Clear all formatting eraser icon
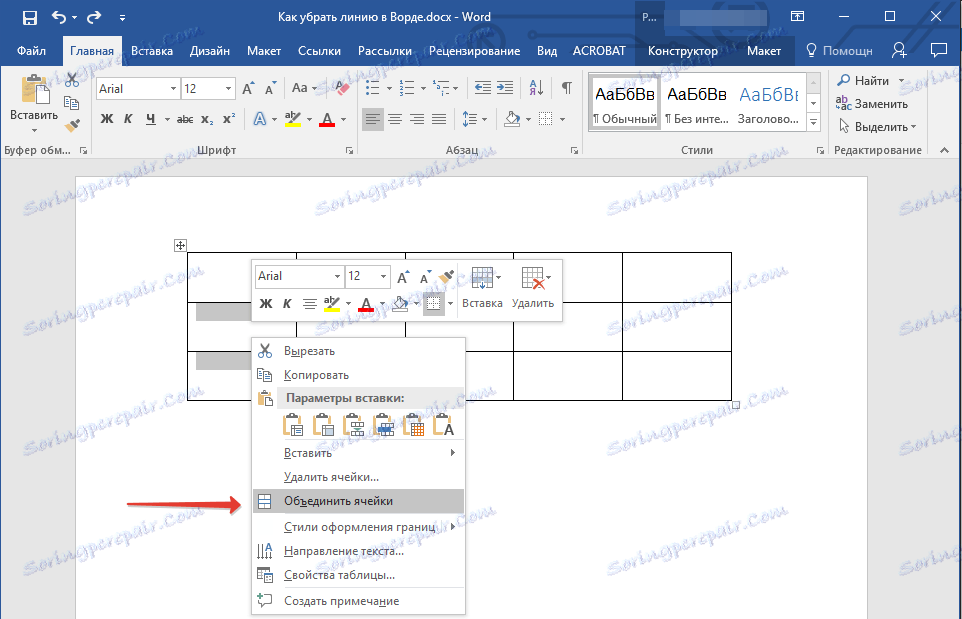Screen dimensions: 962x619 (x=342, y=88)
